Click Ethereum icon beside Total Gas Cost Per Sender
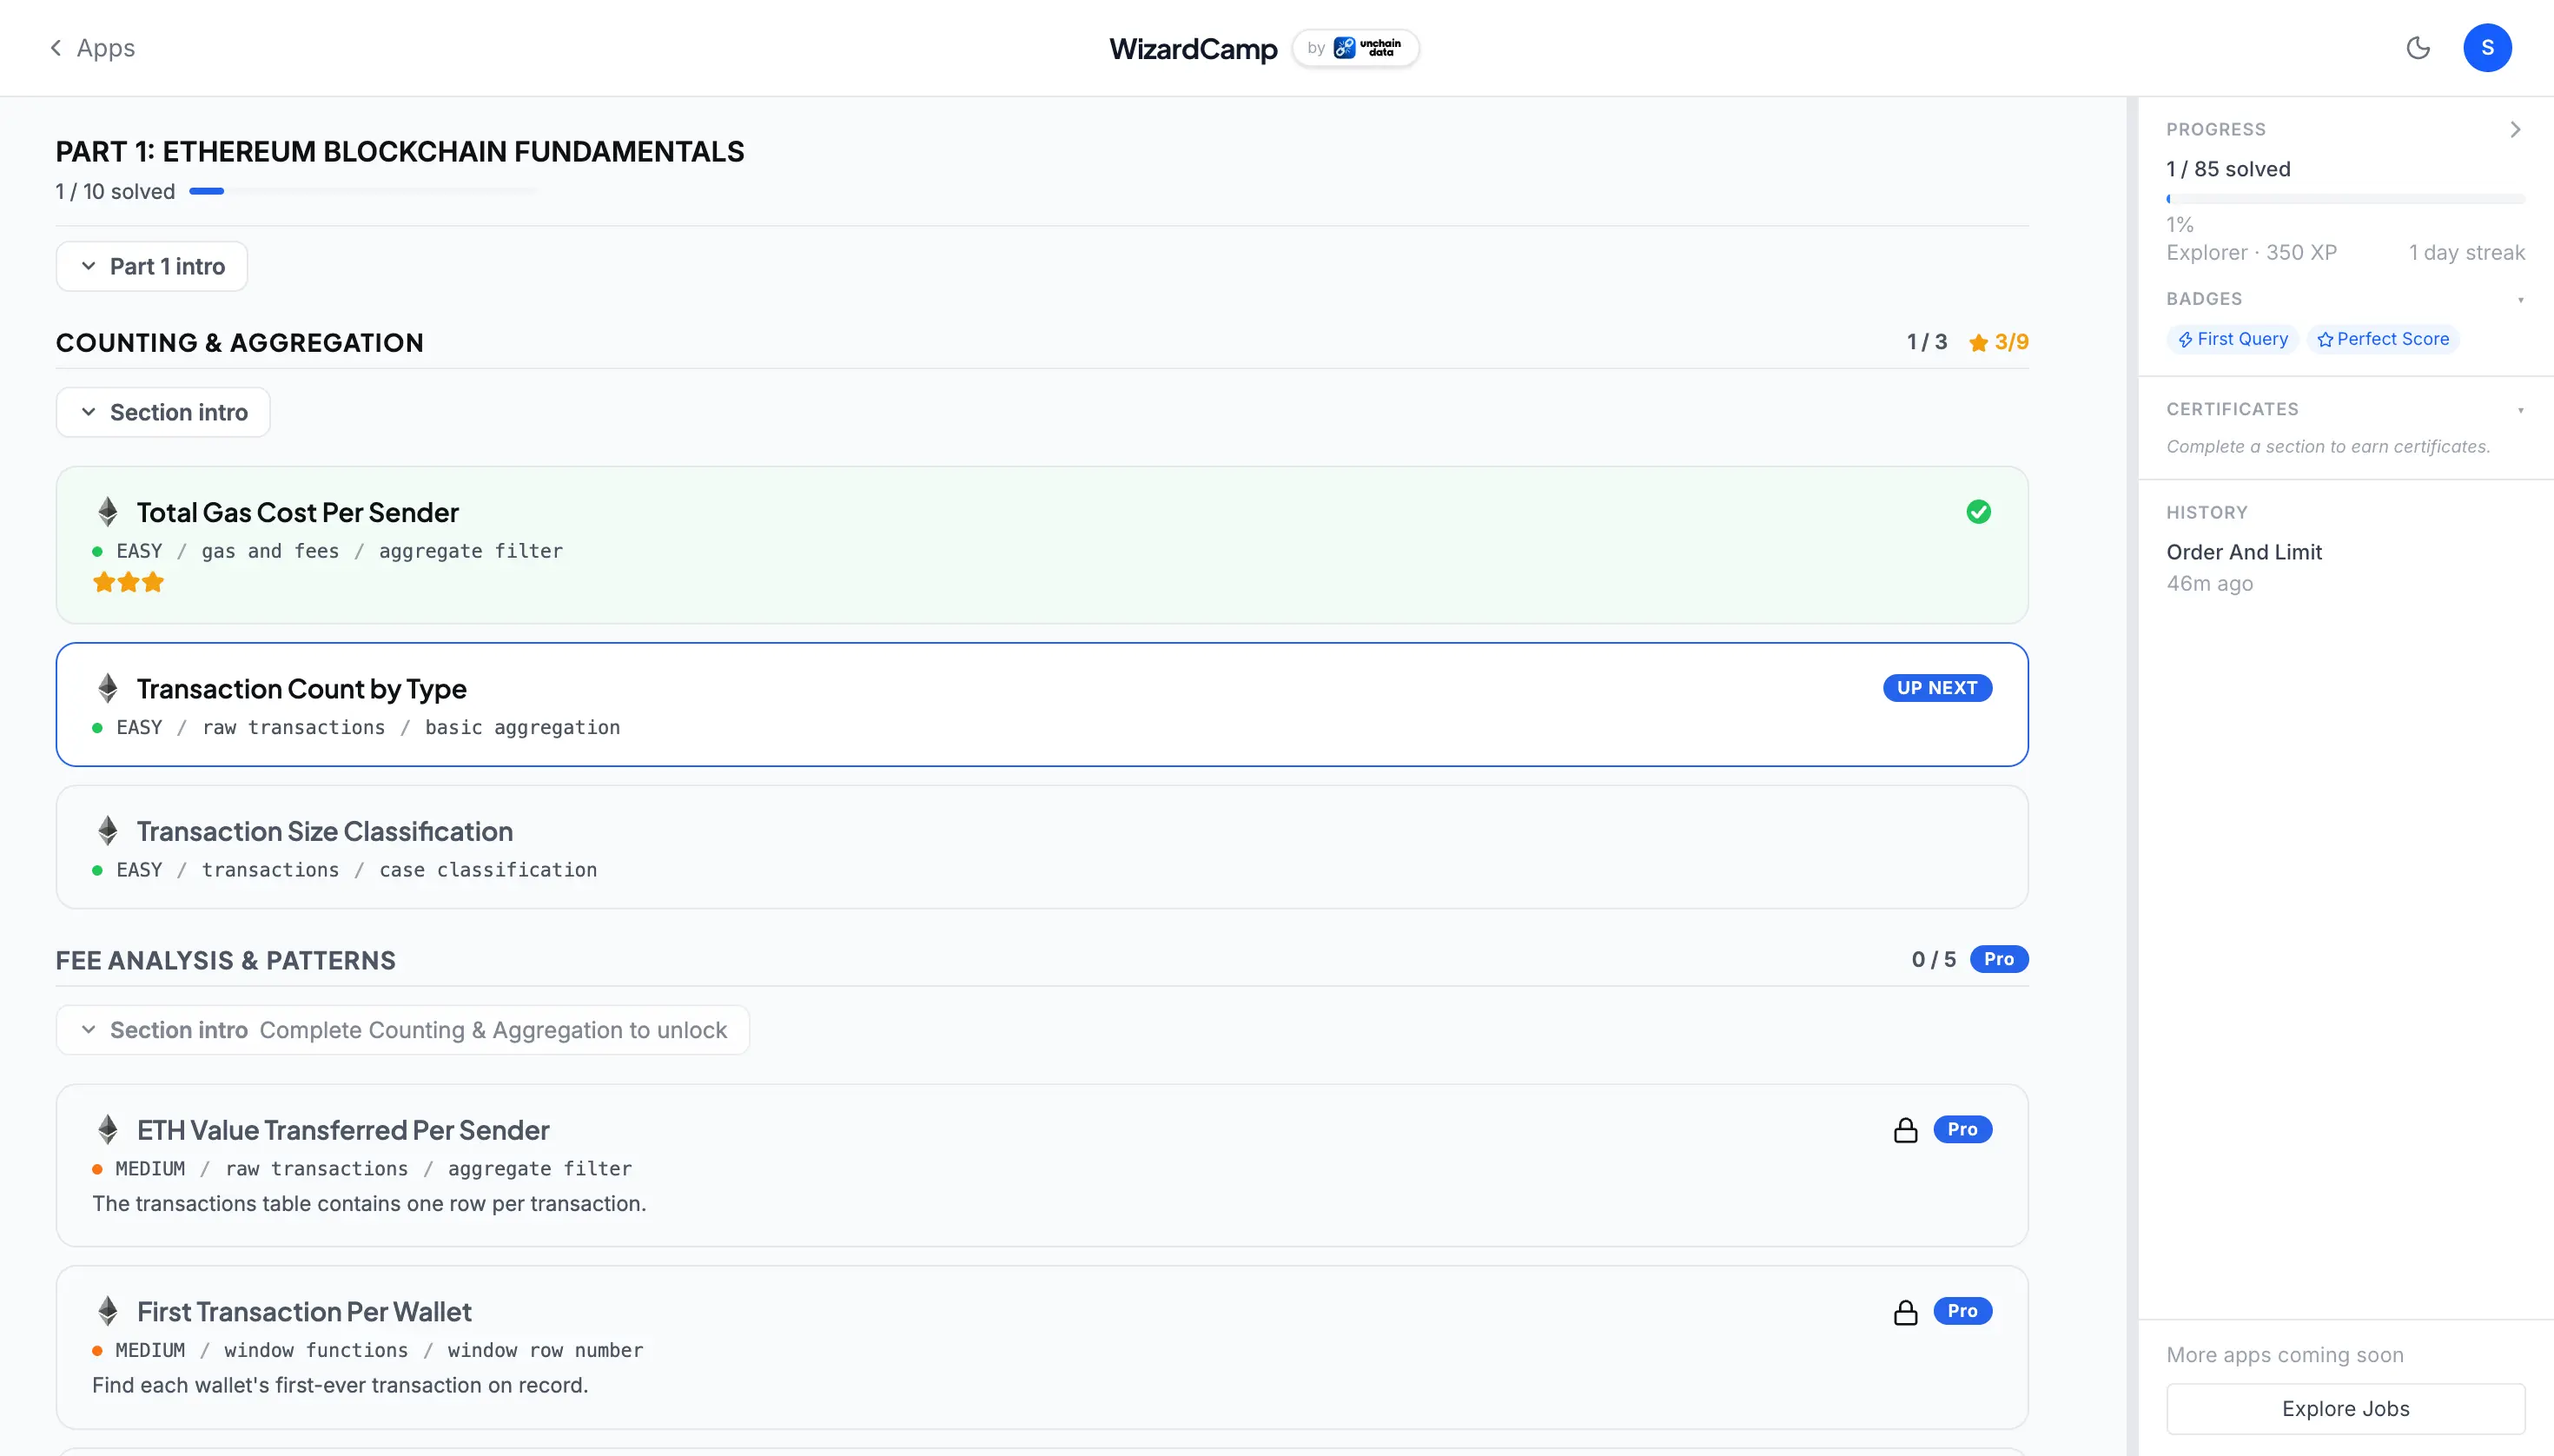This screenshot has height=1456, width=2554. coord(108,512)
